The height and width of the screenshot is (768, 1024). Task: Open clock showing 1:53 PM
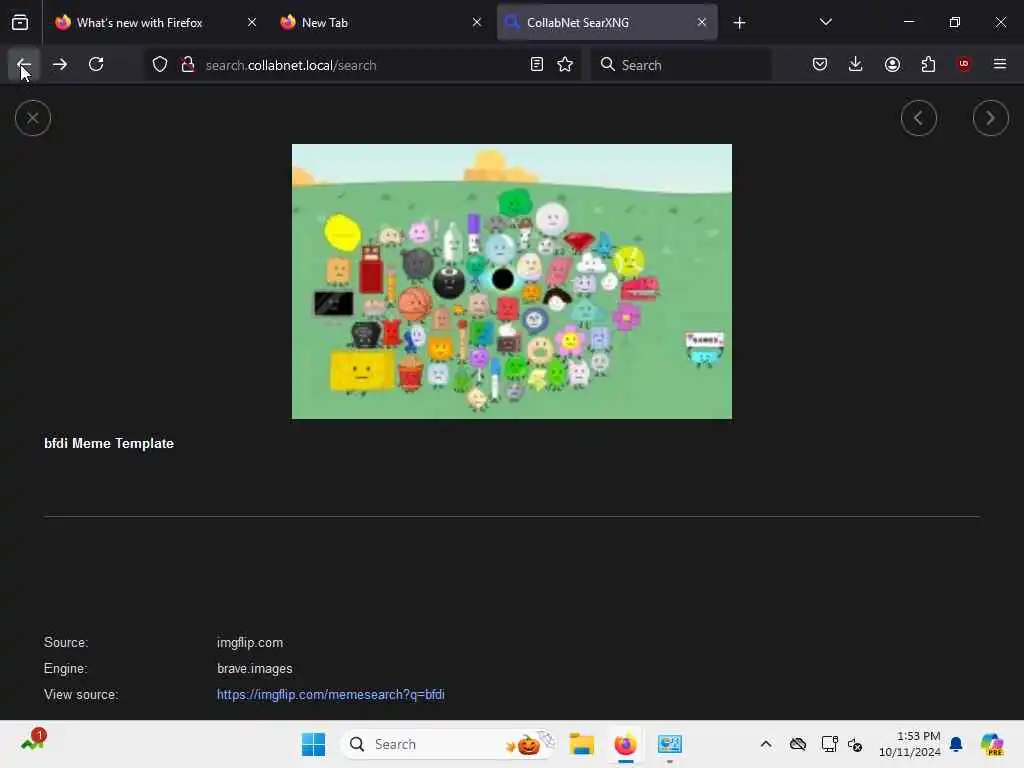pyautogui.click(x=910, y=744)
